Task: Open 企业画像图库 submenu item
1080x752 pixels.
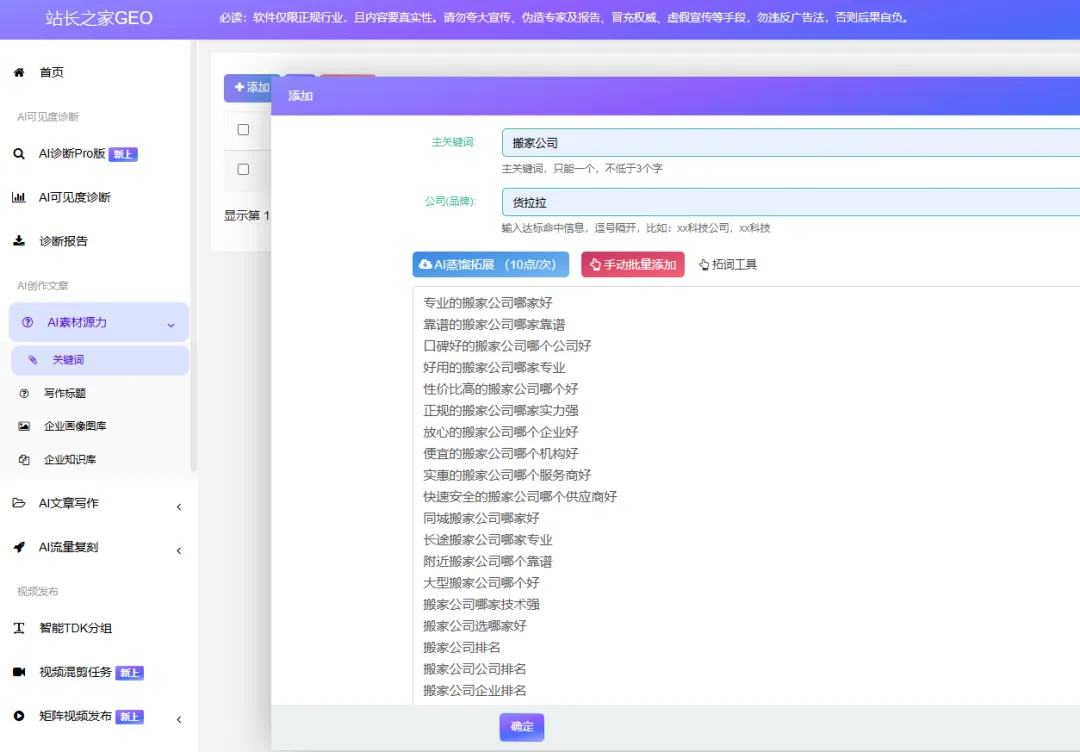Action: click(x=75, y=426)
